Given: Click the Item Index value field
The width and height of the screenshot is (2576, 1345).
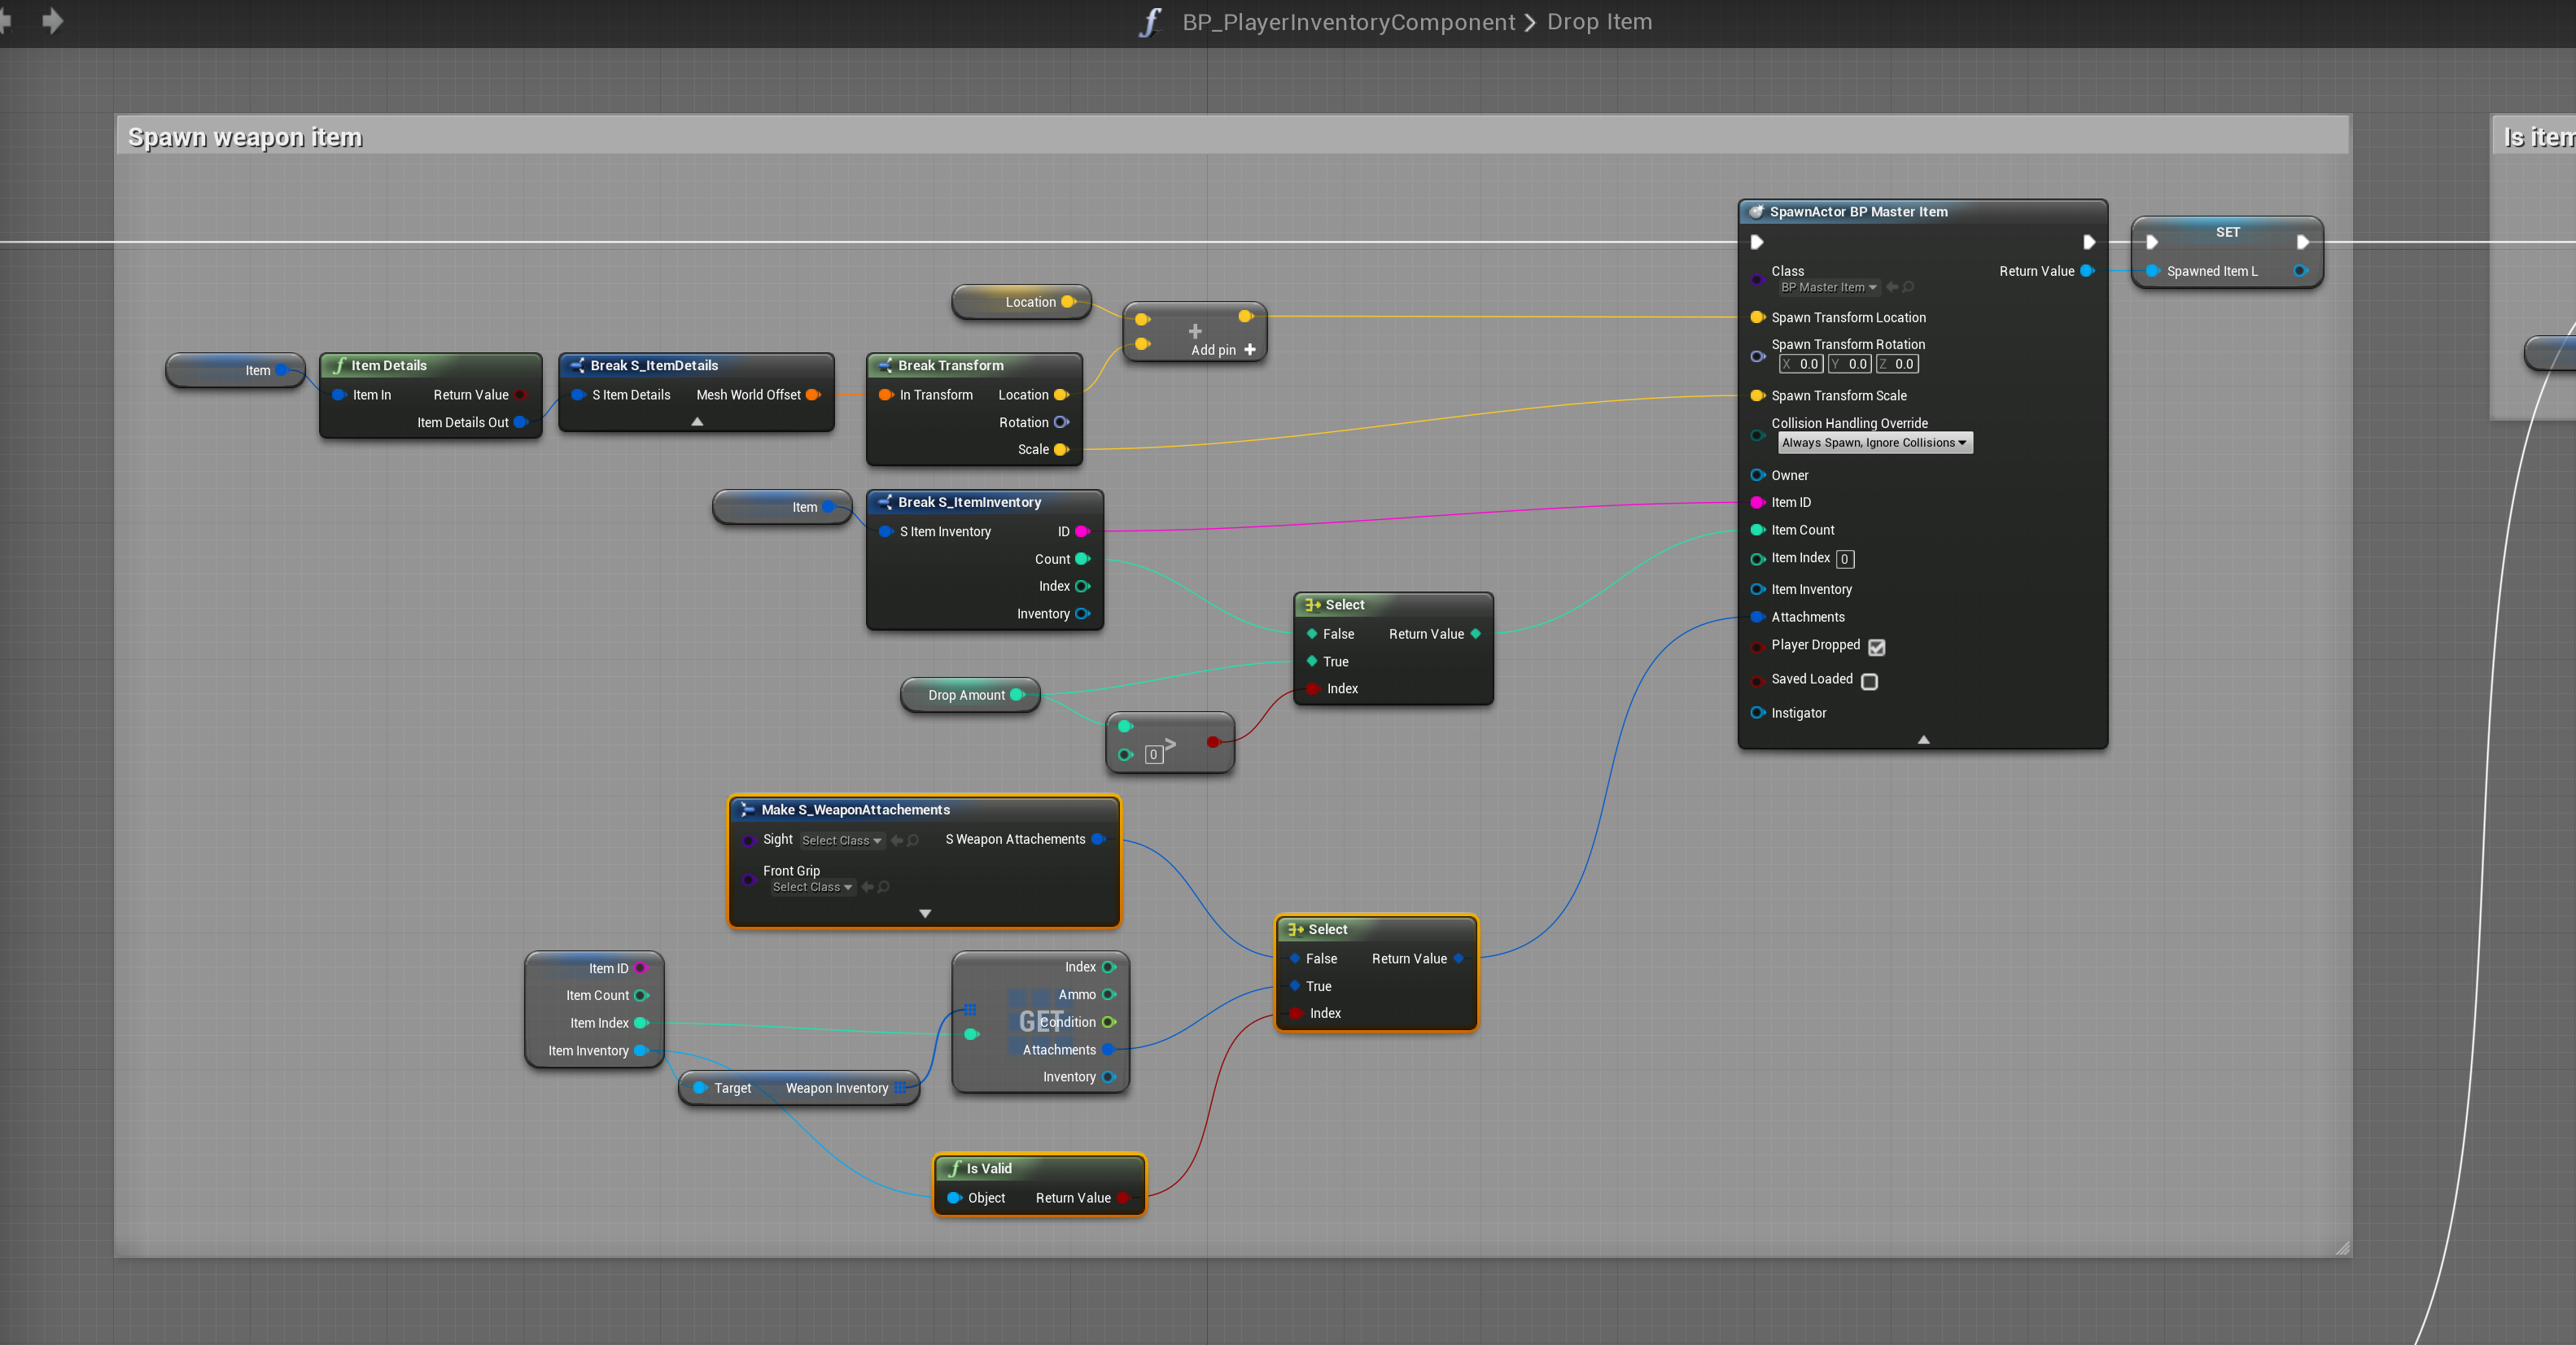Looking at the screenshot, I should pyautogui.click(x=1844, y=560).
